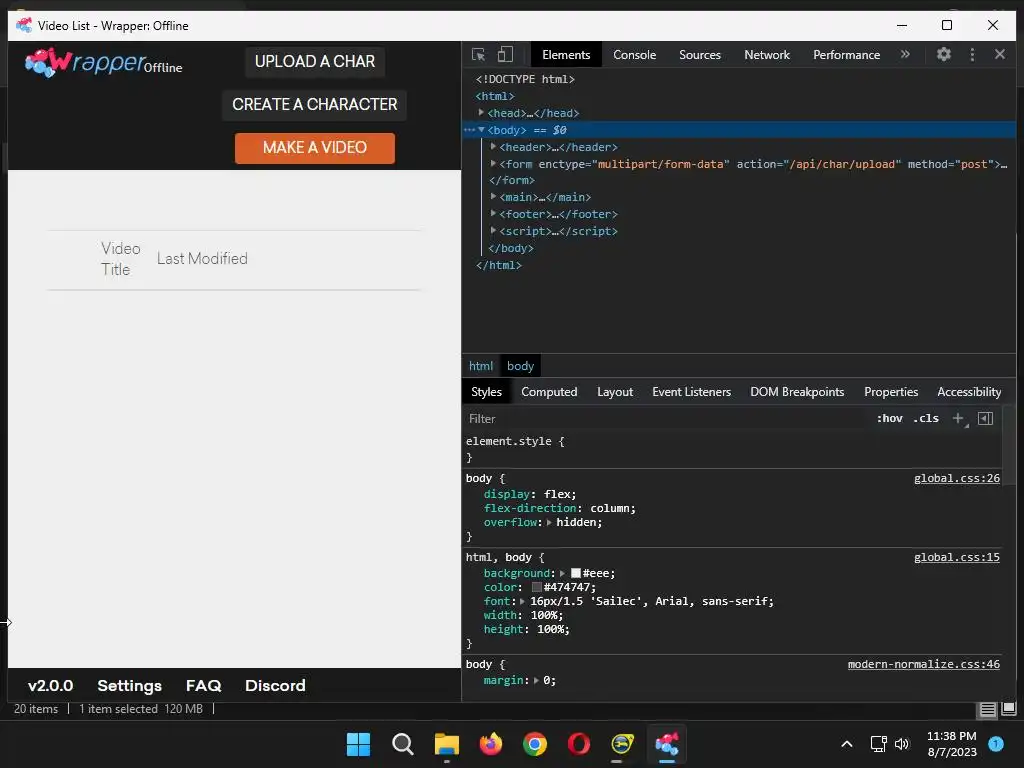The image size is (1024, 768).
Task: Open DevTools three-dot options menu
Action: coord(972,54)
